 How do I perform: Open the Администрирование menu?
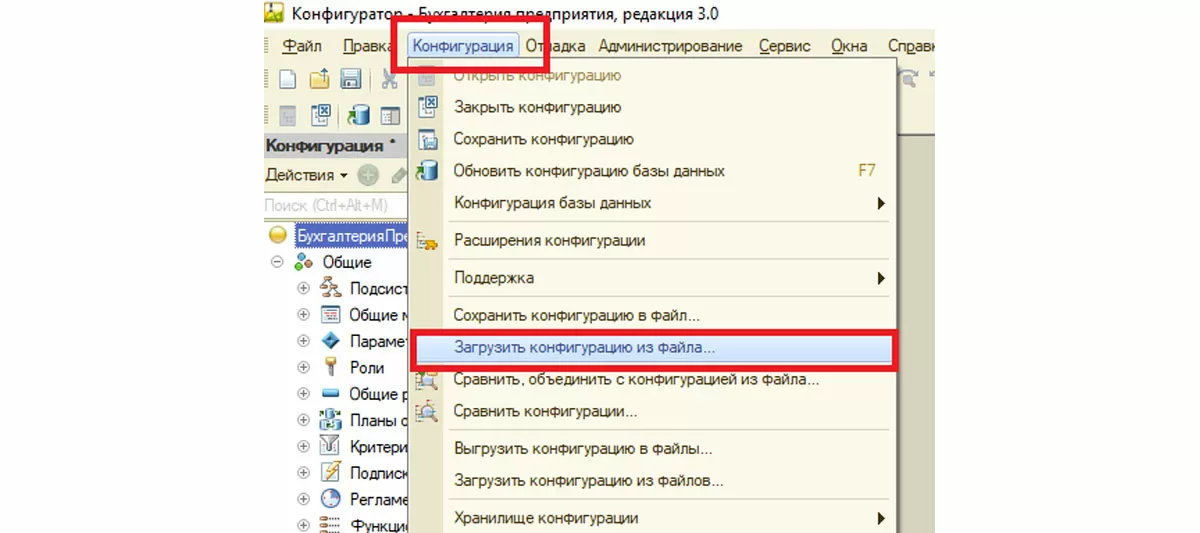[670, 46]
